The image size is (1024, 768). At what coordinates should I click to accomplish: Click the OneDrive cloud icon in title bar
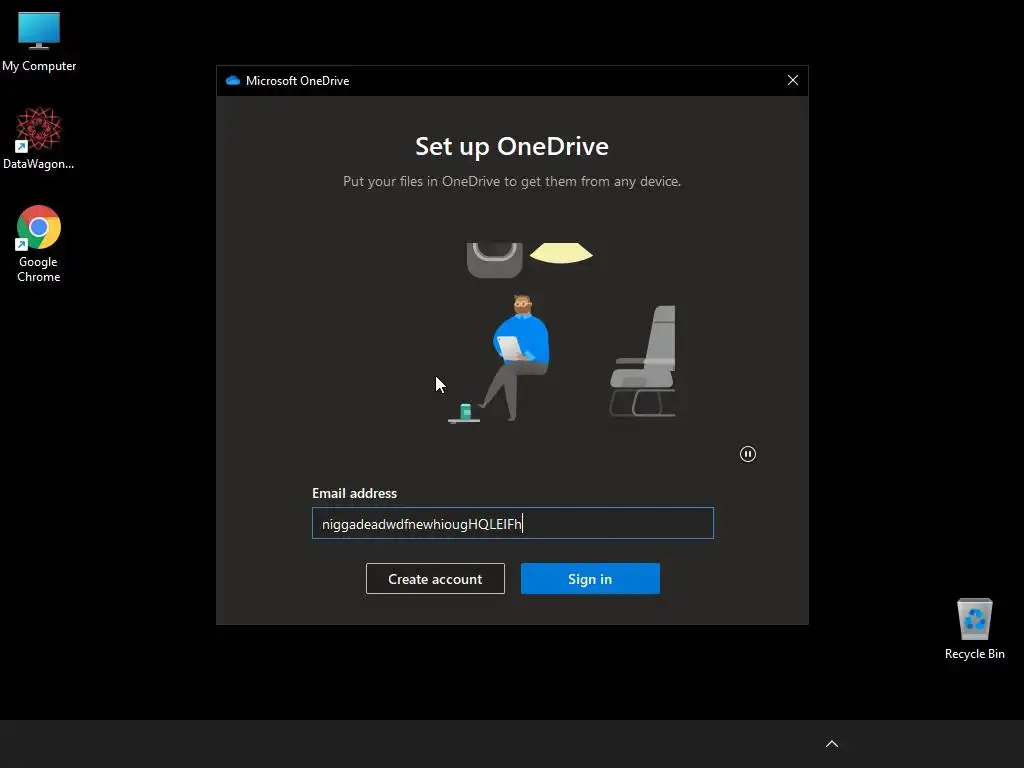232,80
